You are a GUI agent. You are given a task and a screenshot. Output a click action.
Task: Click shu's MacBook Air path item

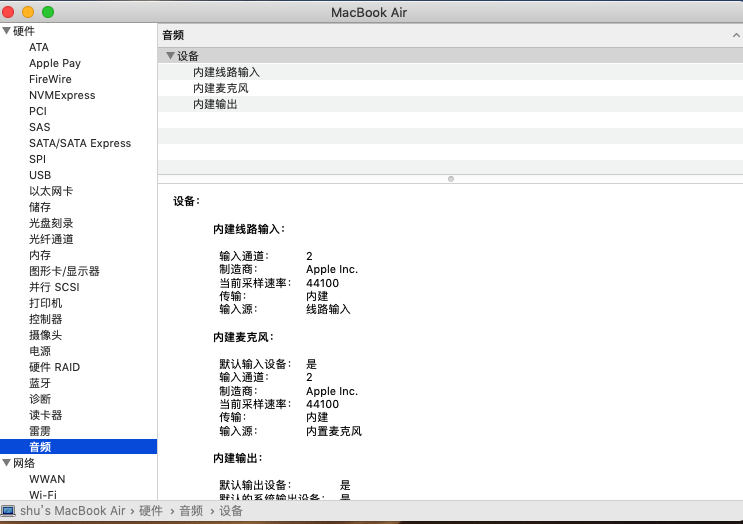[72, 511]
